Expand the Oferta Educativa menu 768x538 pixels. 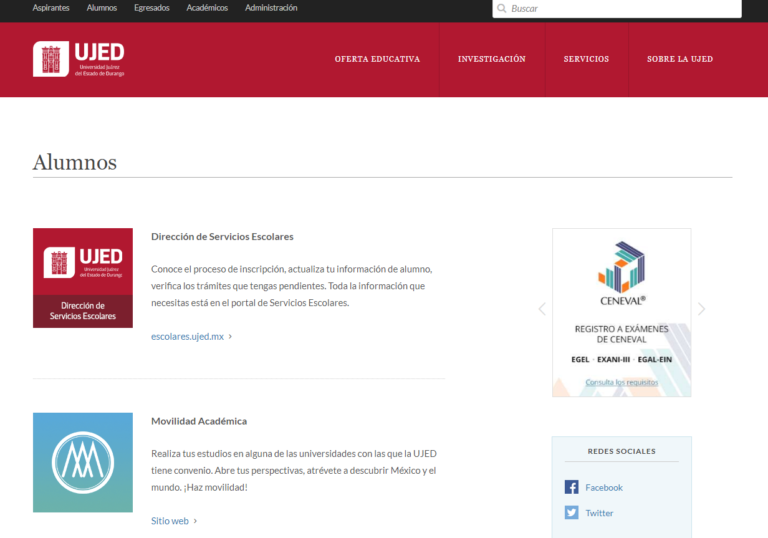(377, 59)
